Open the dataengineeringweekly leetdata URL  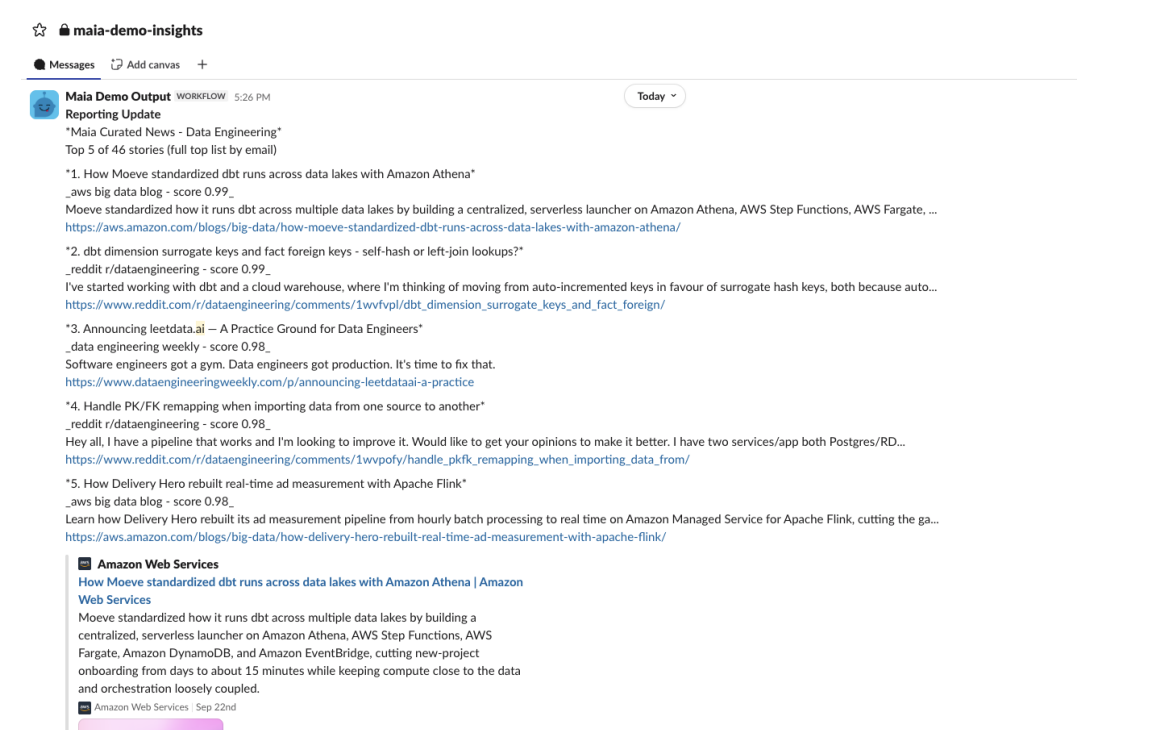coord(270,382)
